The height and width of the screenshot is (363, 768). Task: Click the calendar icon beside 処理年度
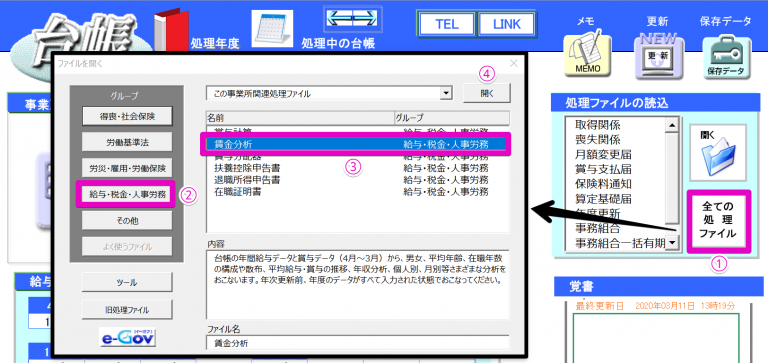point(272,28)
